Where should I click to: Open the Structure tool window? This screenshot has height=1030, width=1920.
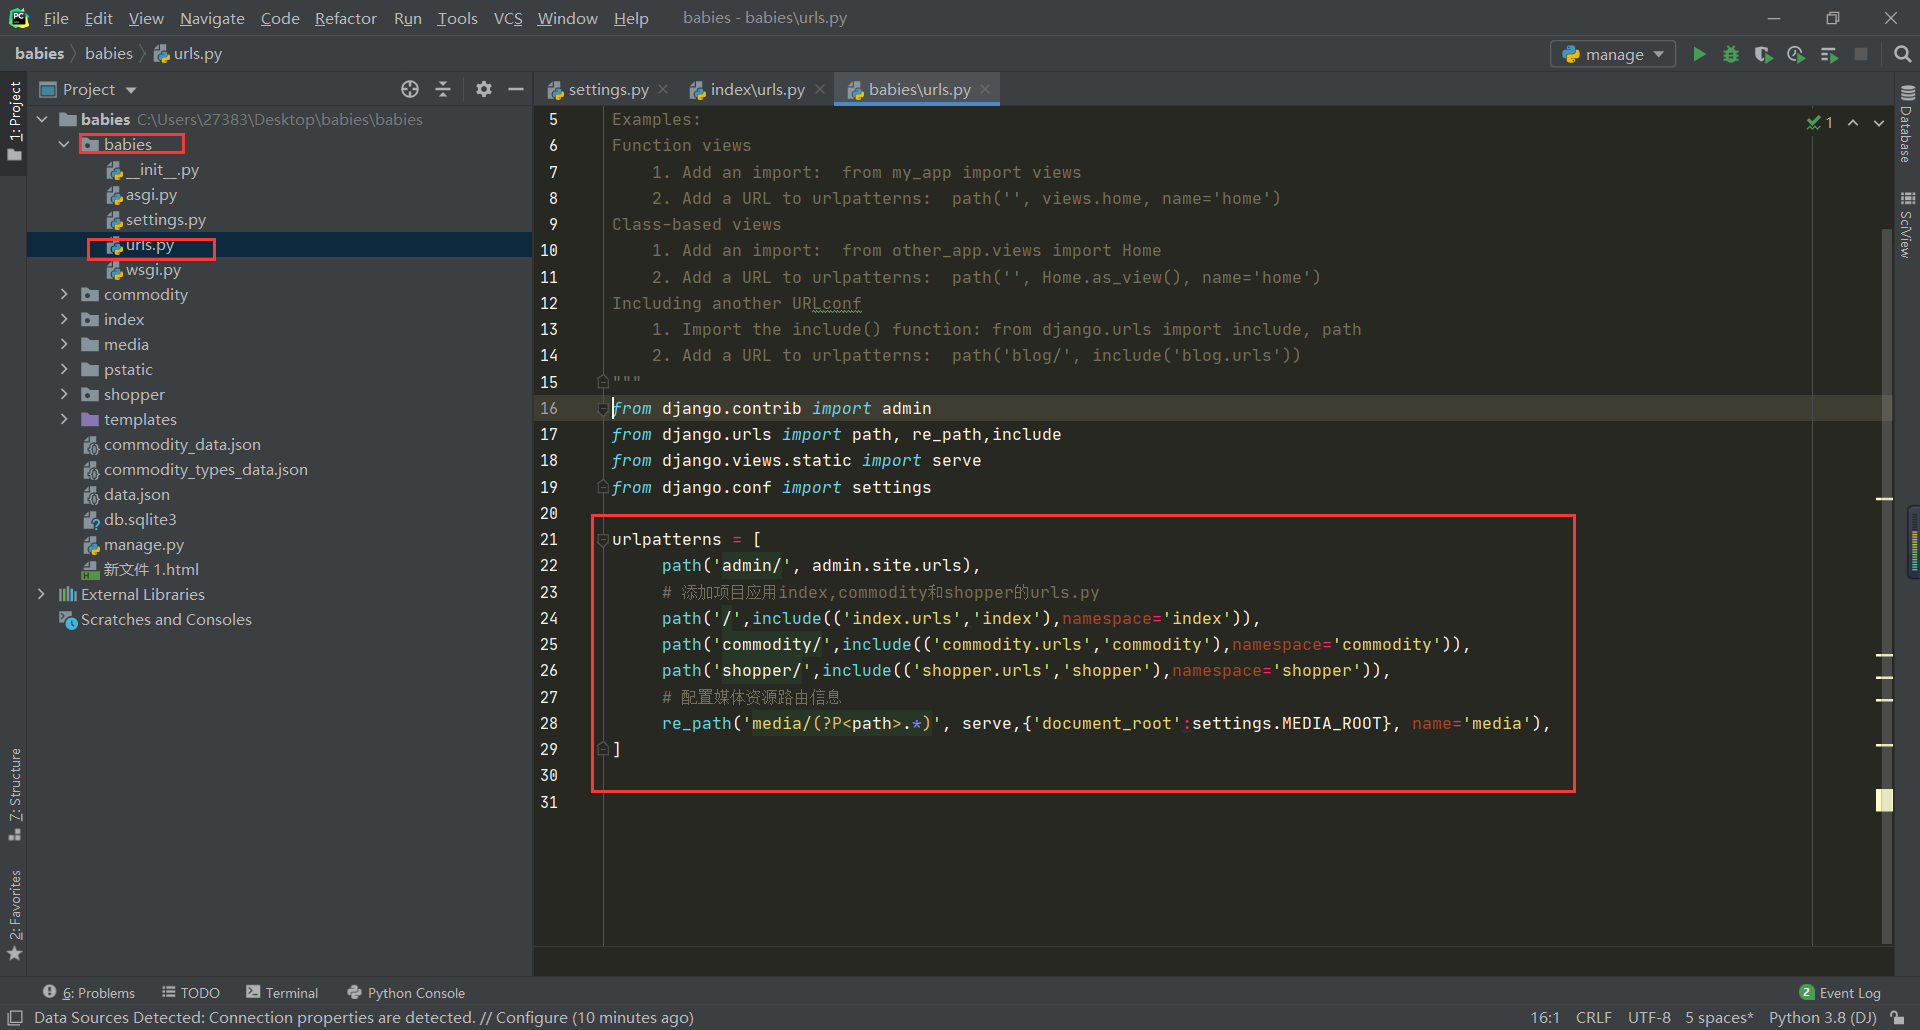point(14,794)
